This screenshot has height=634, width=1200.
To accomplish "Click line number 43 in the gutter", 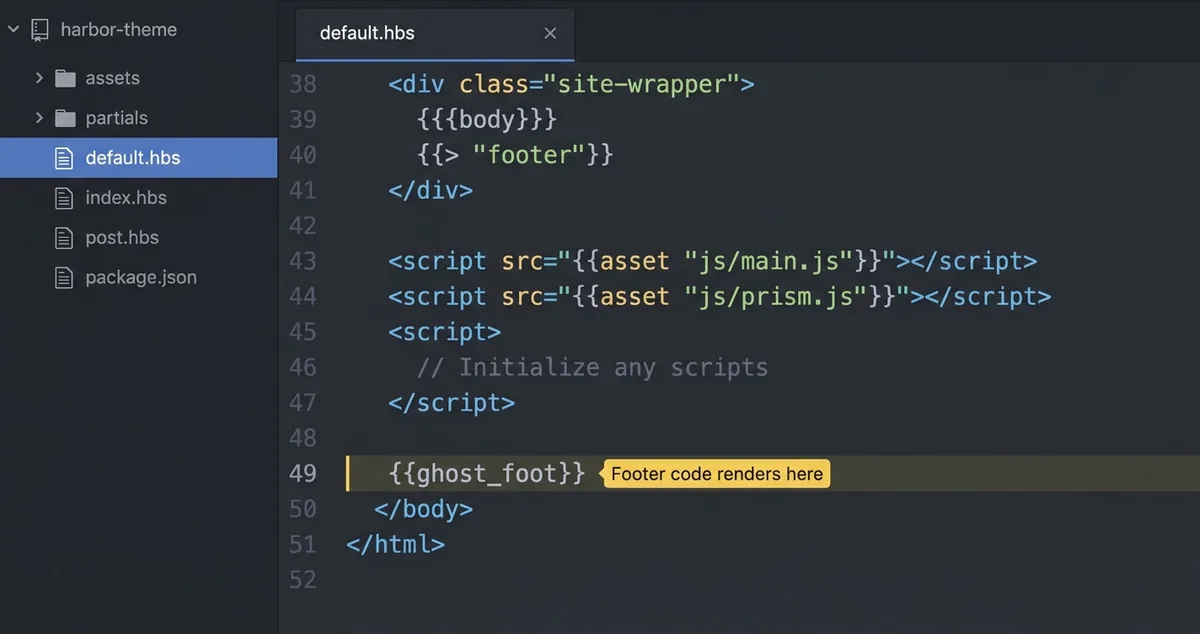I will click(x=302, y=261).
